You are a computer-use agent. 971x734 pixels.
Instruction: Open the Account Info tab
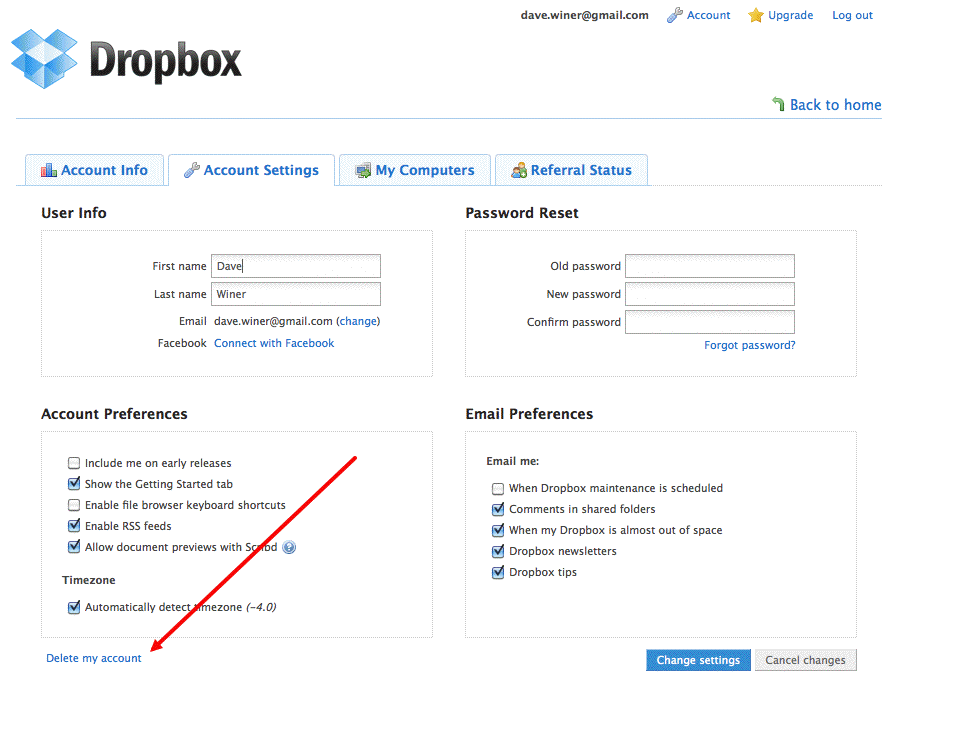click(94, 170)
